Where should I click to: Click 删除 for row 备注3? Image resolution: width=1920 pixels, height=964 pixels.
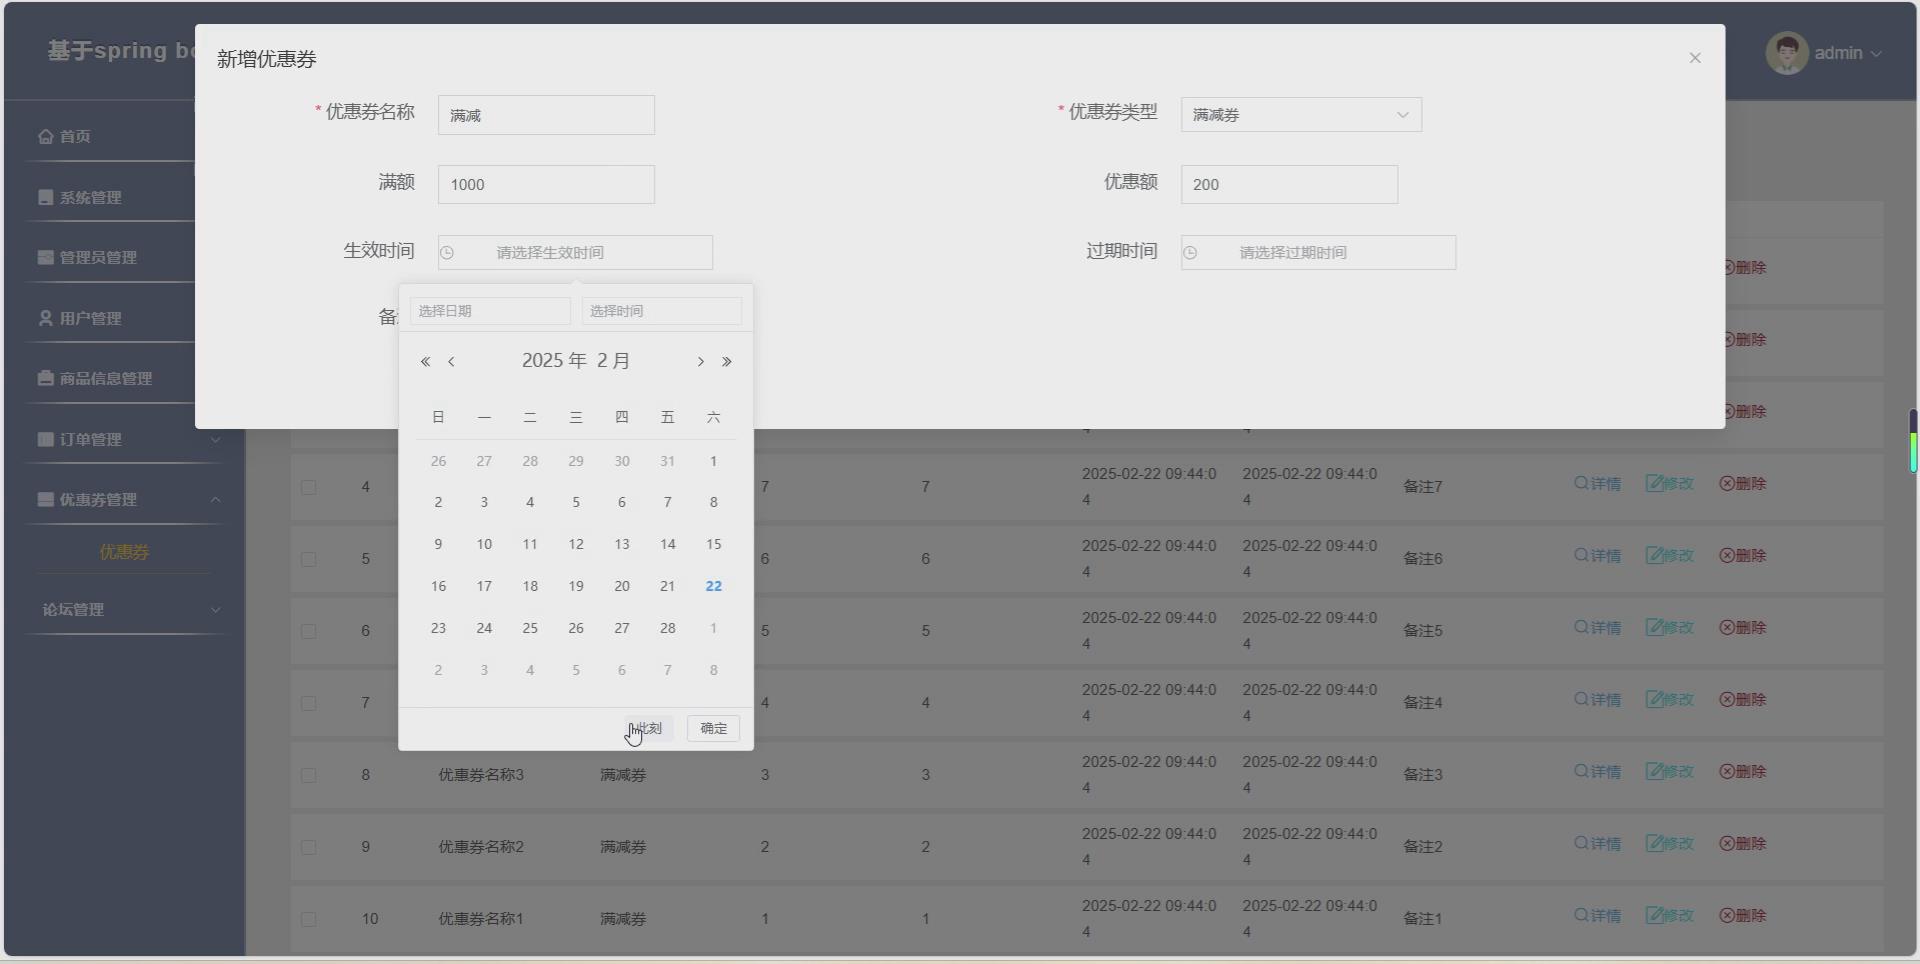point(1743,772)
